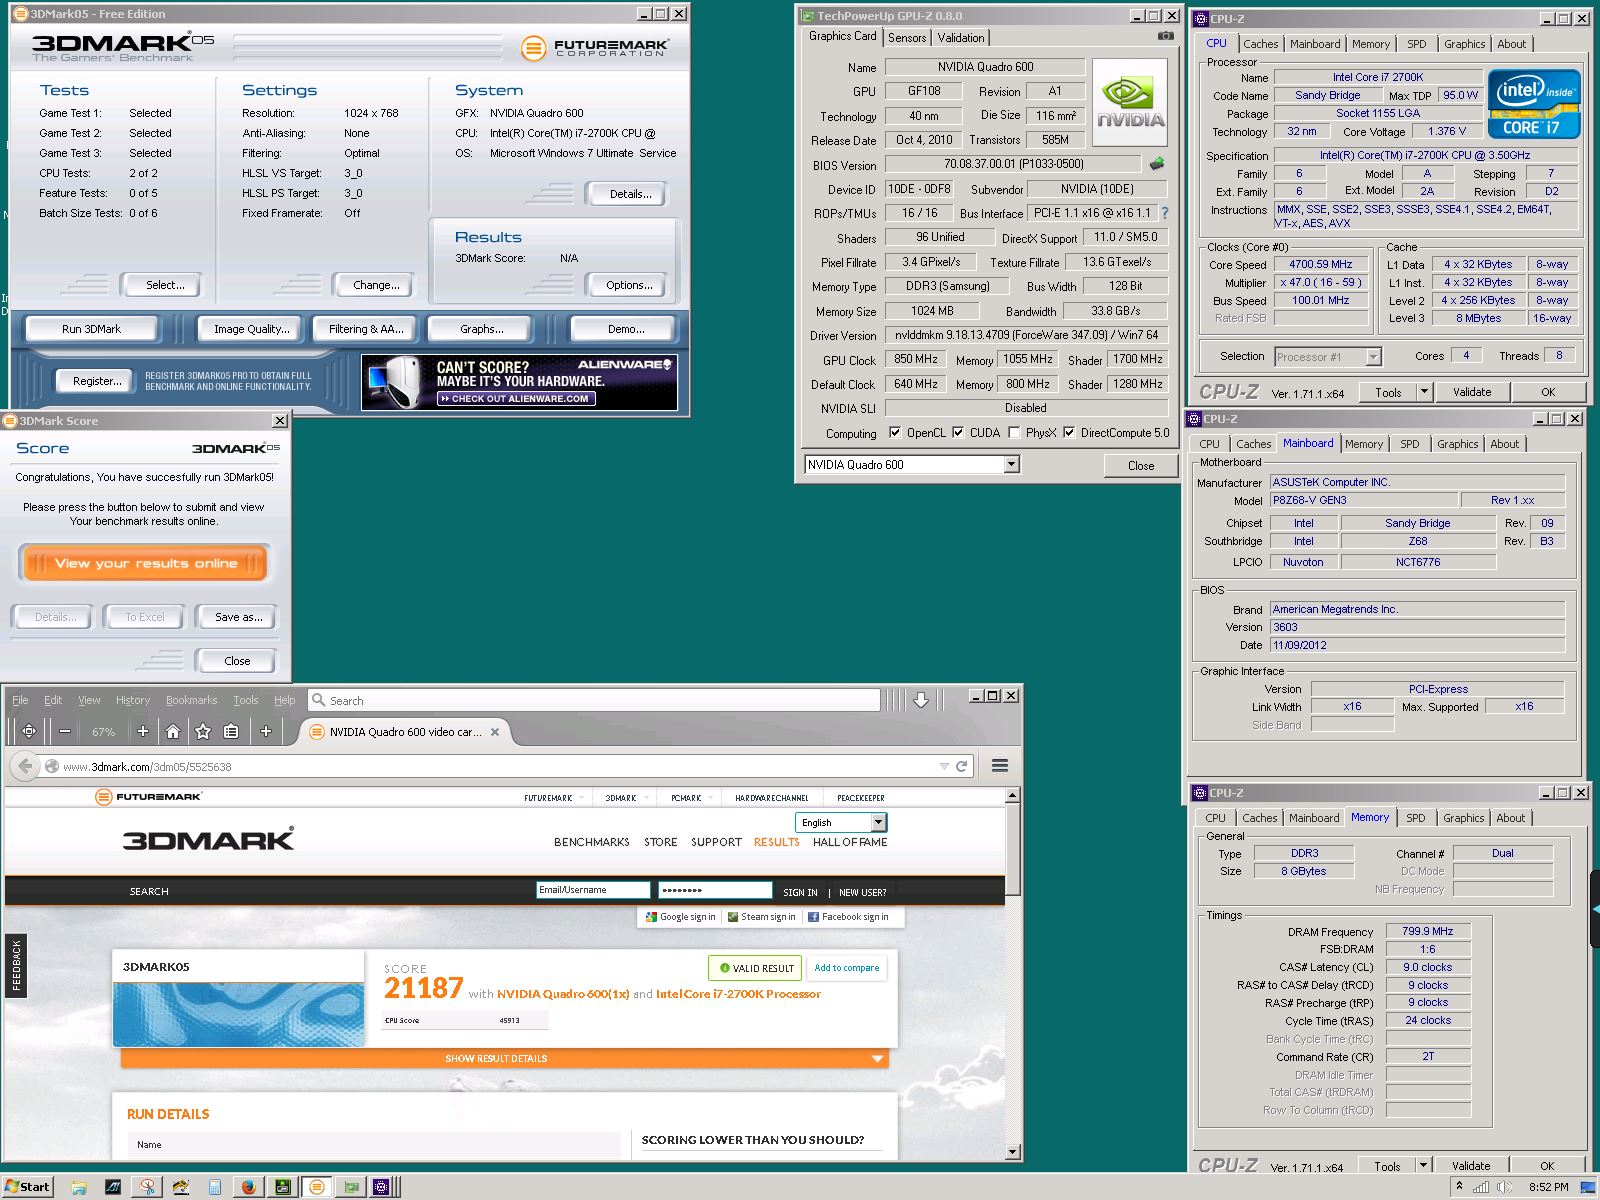Viewport: 1600px width, 1200px height.
Task: Open the Sensors tab in GPU-Z
Action: pyautogui.click(x=907, y=37)
